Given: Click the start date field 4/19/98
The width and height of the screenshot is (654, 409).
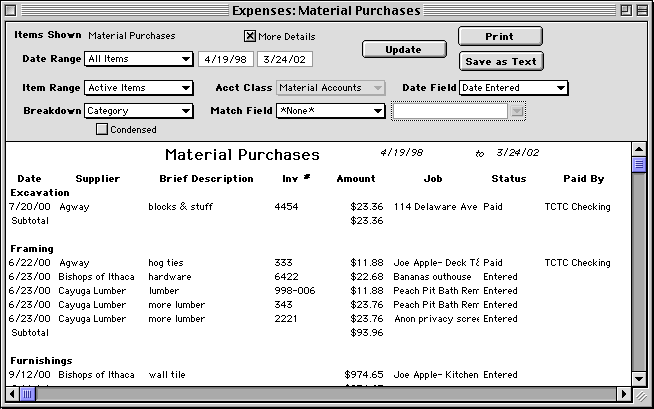Looking at the screenshot, I should pos(225,59).
